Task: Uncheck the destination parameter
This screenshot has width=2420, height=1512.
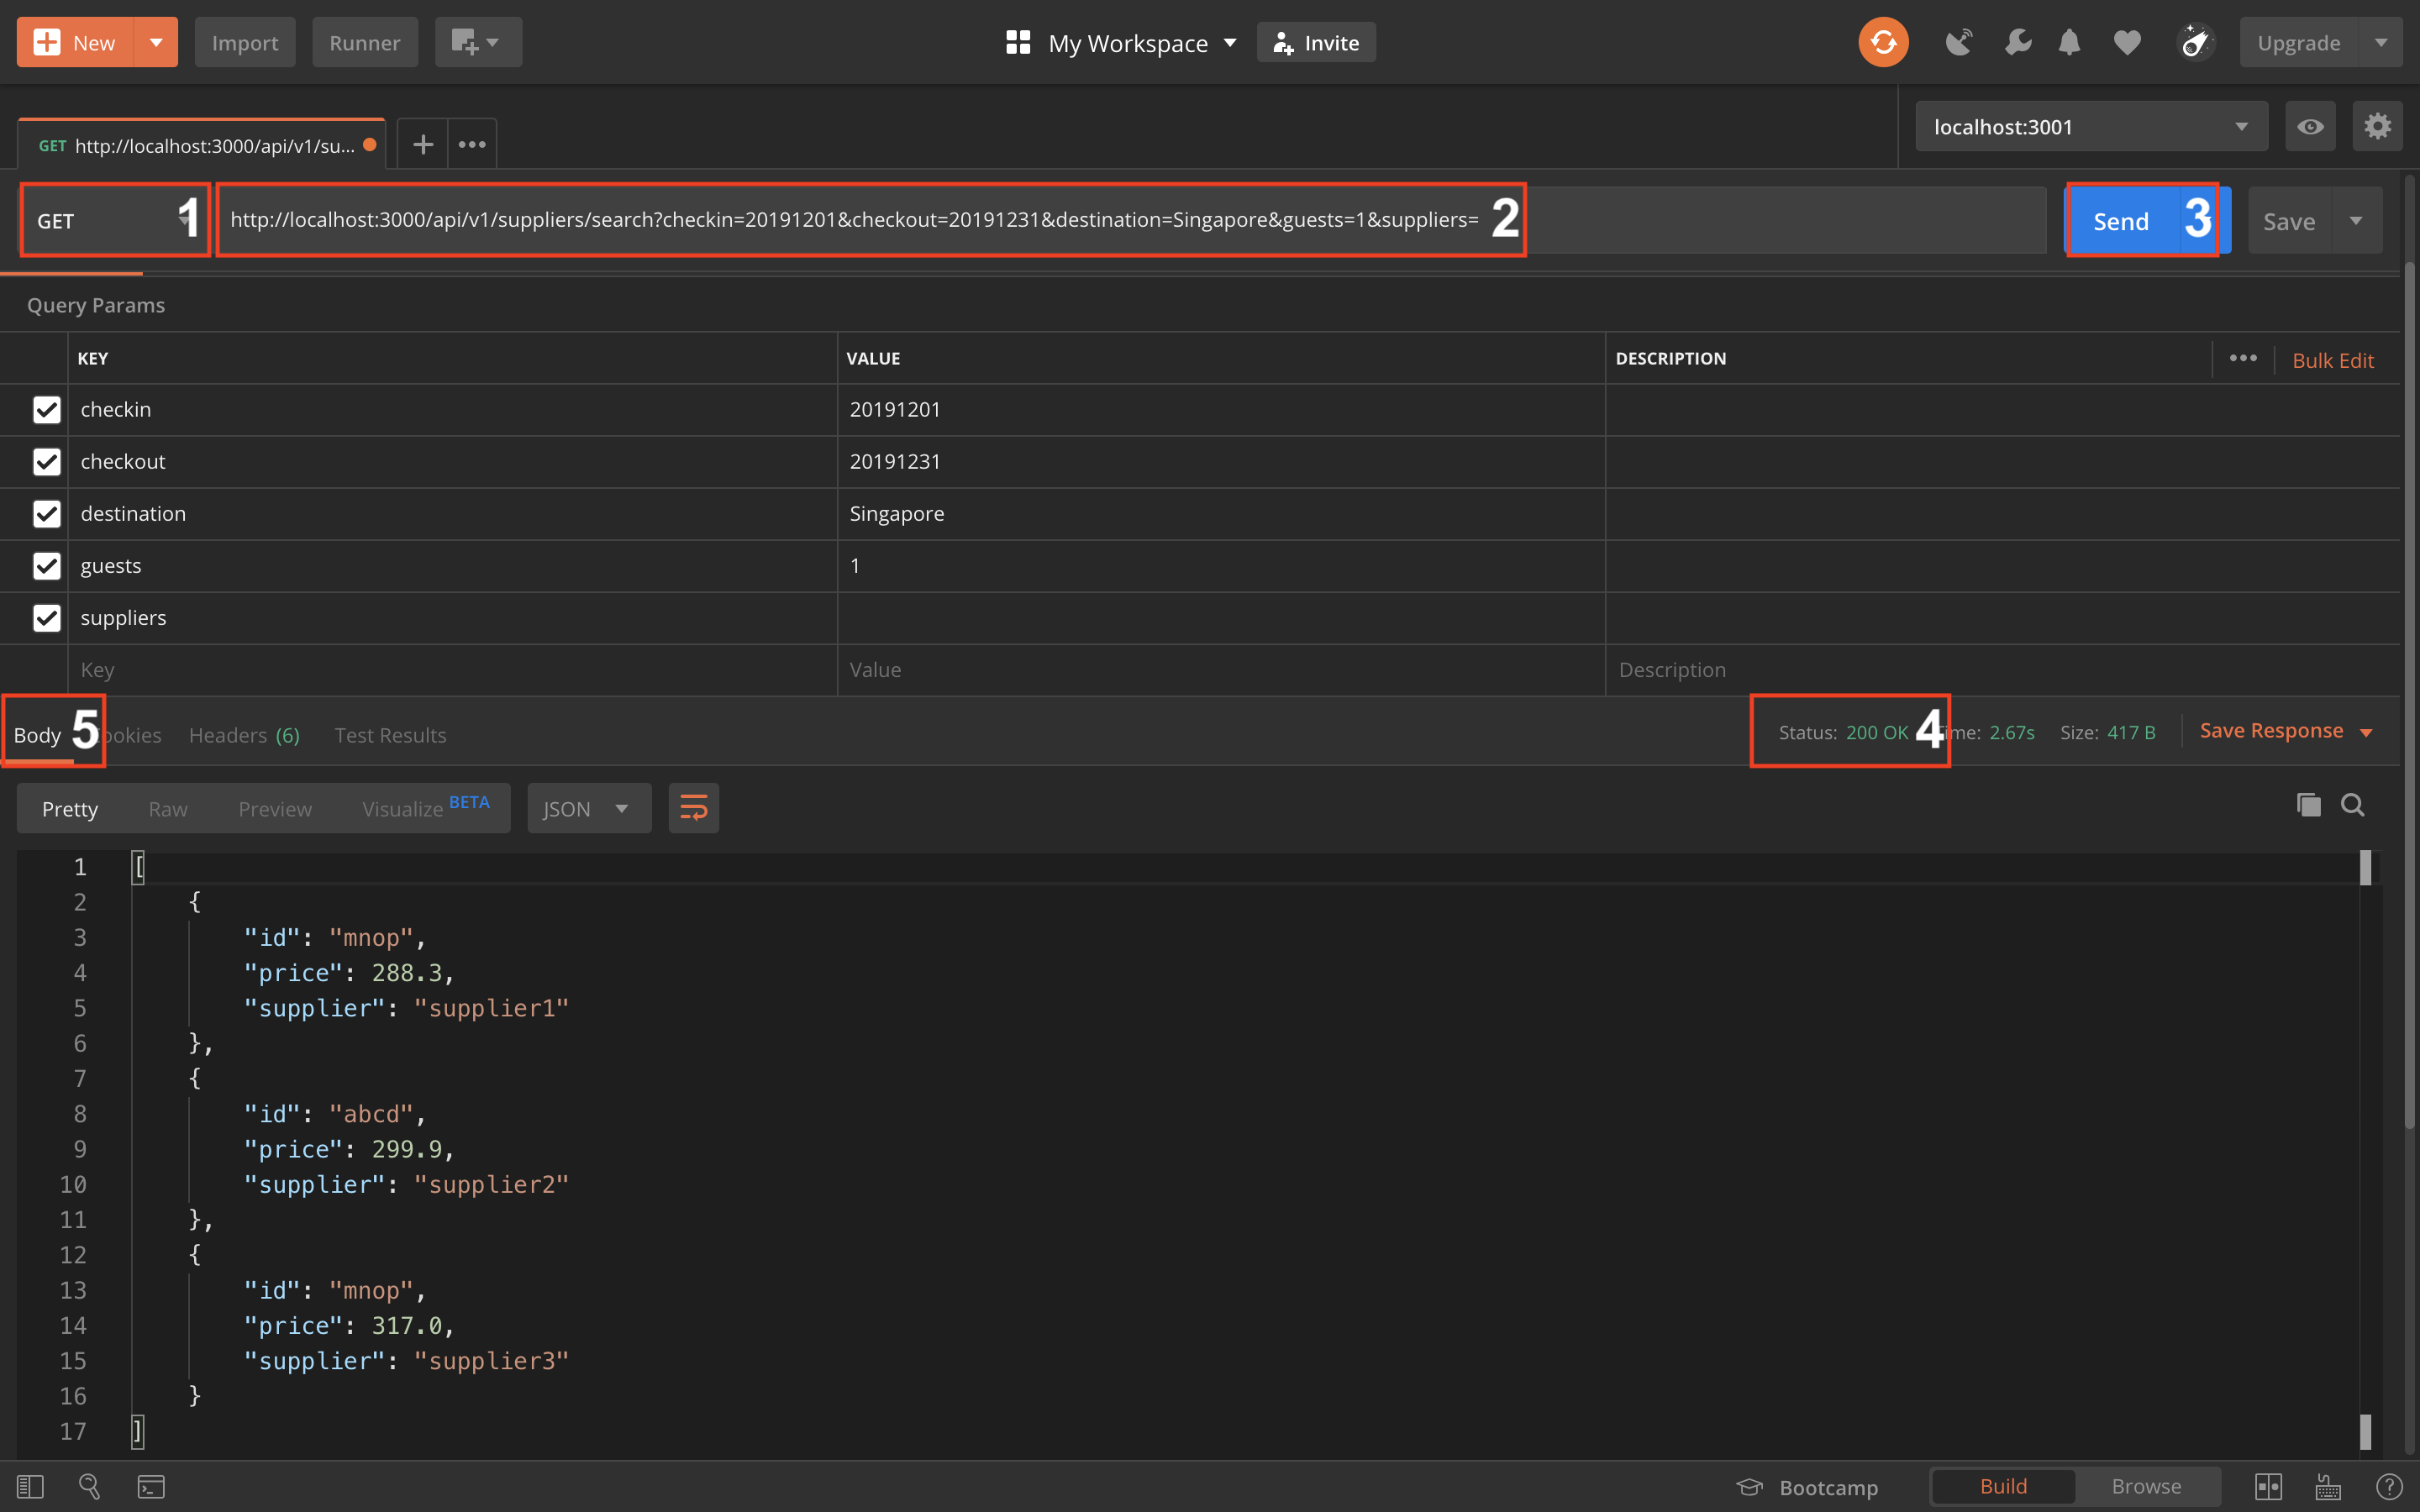Action: pyautogui.click(x=47, y=513)
